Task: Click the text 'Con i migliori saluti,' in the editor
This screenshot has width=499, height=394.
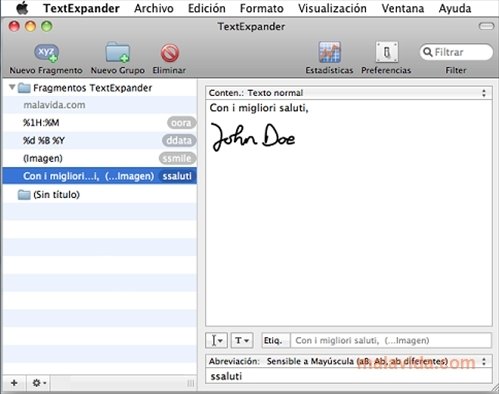Action: (x=259, y=108)
